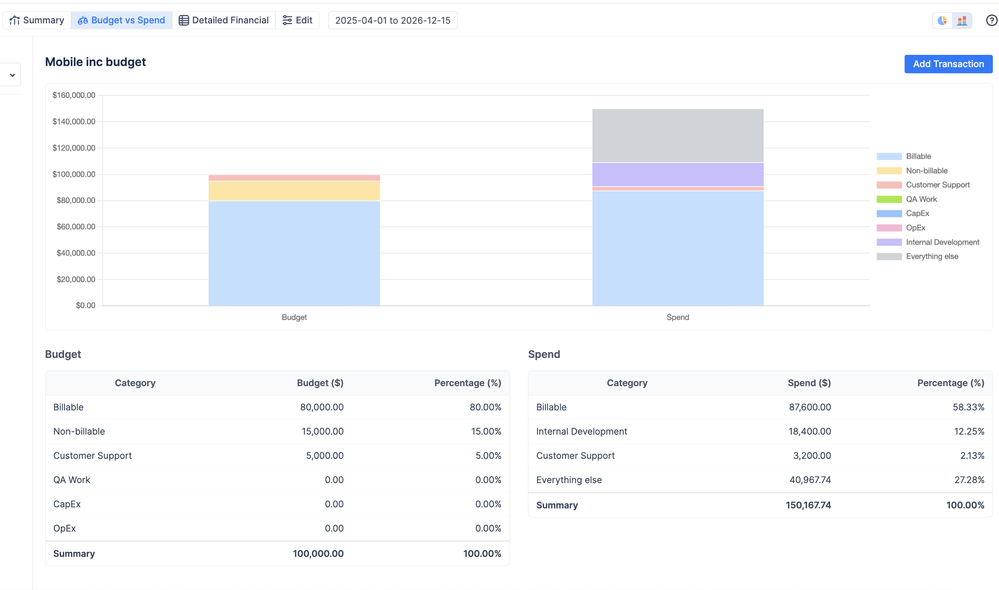Open the Detailed Financial tab
This screenshot has height=590, width=999.
click(224, 20)
